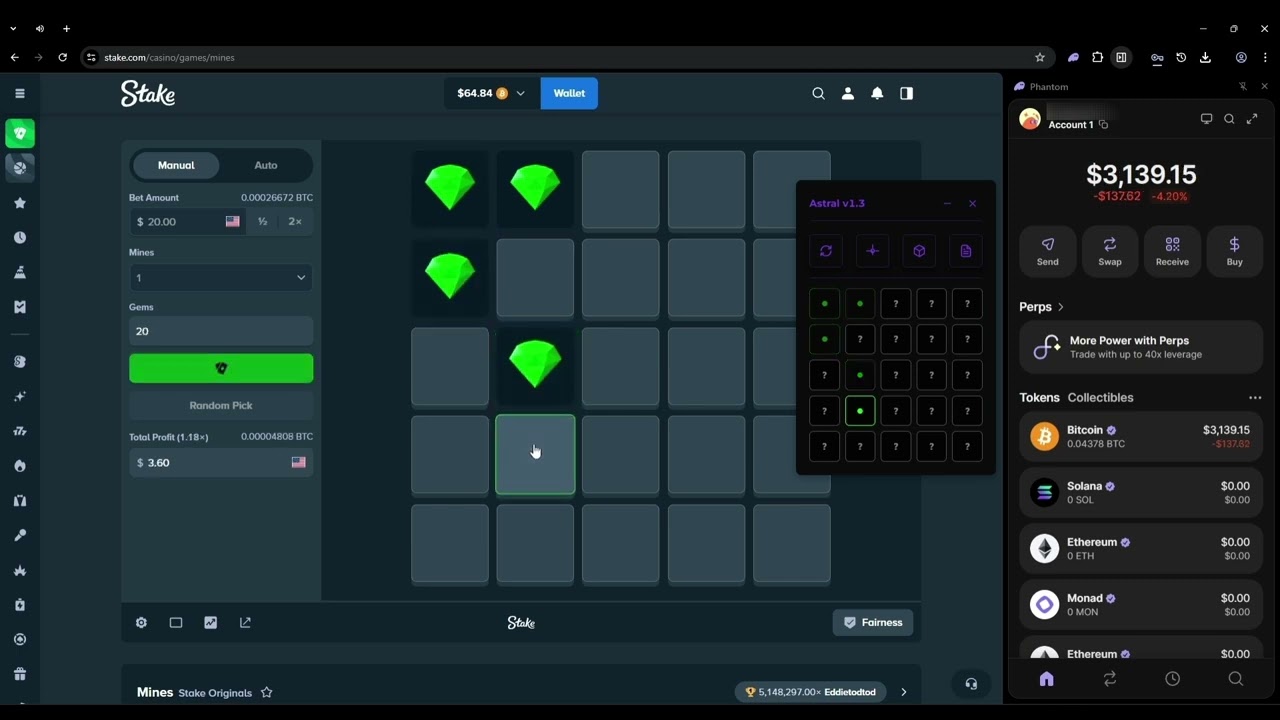Click the Stake search magnifier icon
1280x720 pixels.
pyautogui.click(x=818, y=93)
